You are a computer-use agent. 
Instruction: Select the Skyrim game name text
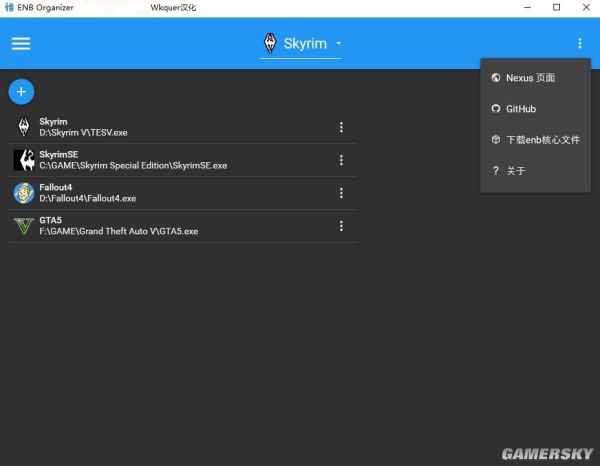click(x=53, y=122)
